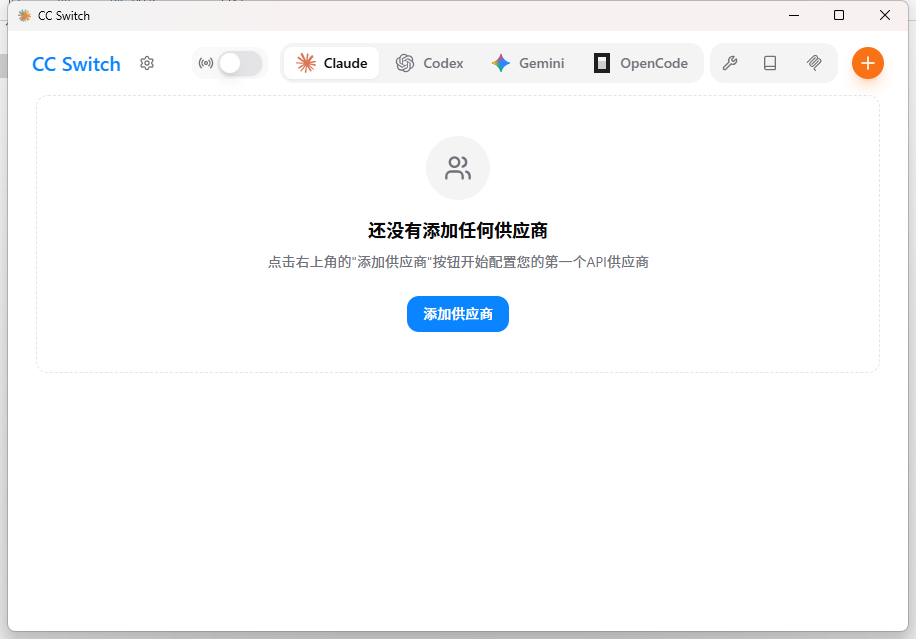
Task: Select the Claude tab
Action: click(332, 63)
